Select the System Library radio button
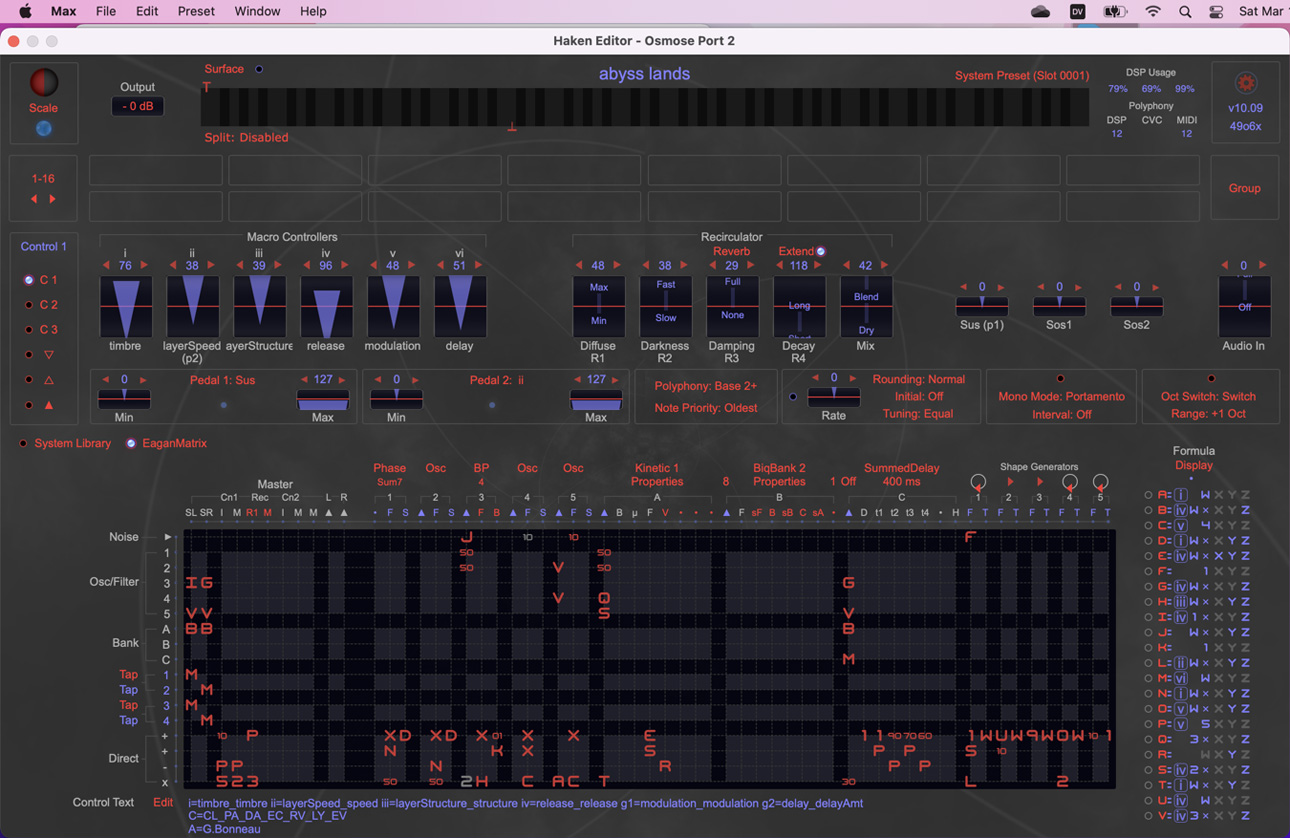 [x=23, y=443]
